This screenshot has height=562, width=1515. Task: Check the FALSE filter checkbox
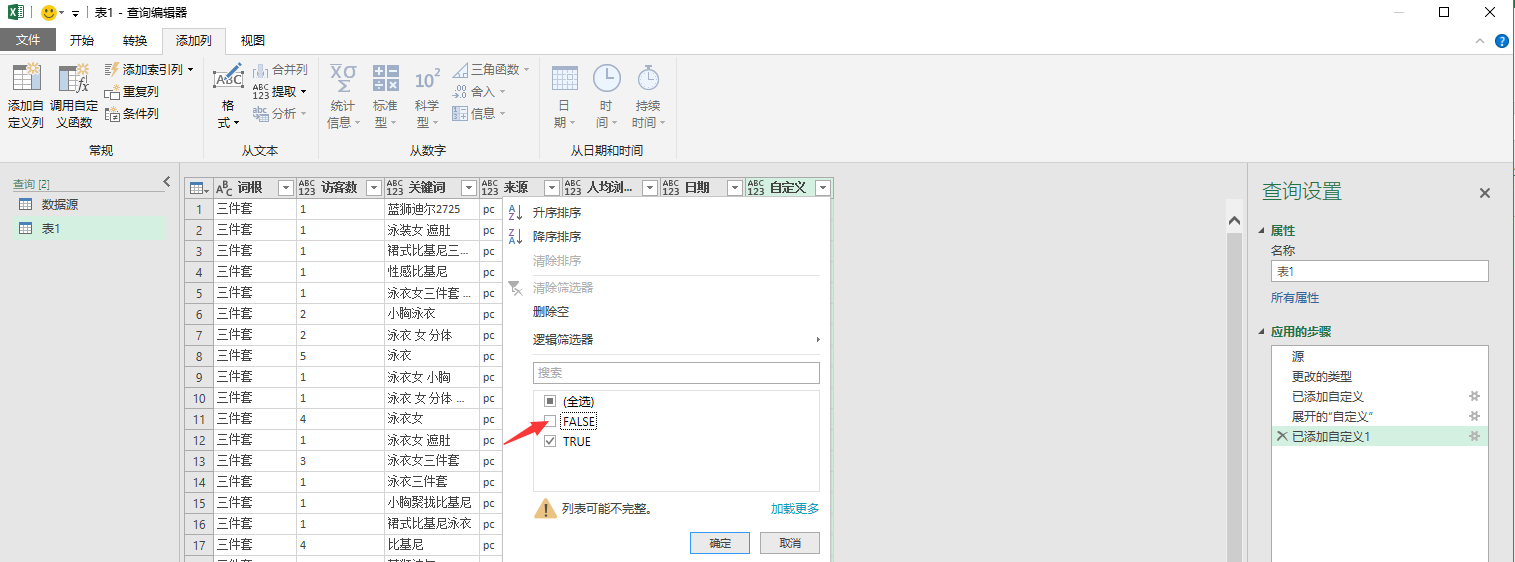point(550,421)
